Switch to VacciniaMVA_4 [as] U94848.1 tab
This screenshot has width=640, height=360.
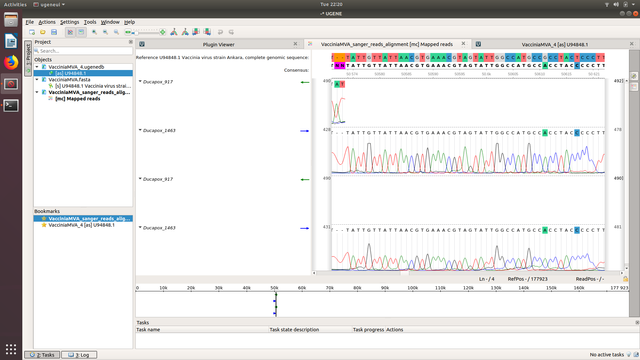pyautogui.click(x=555, y=44)
